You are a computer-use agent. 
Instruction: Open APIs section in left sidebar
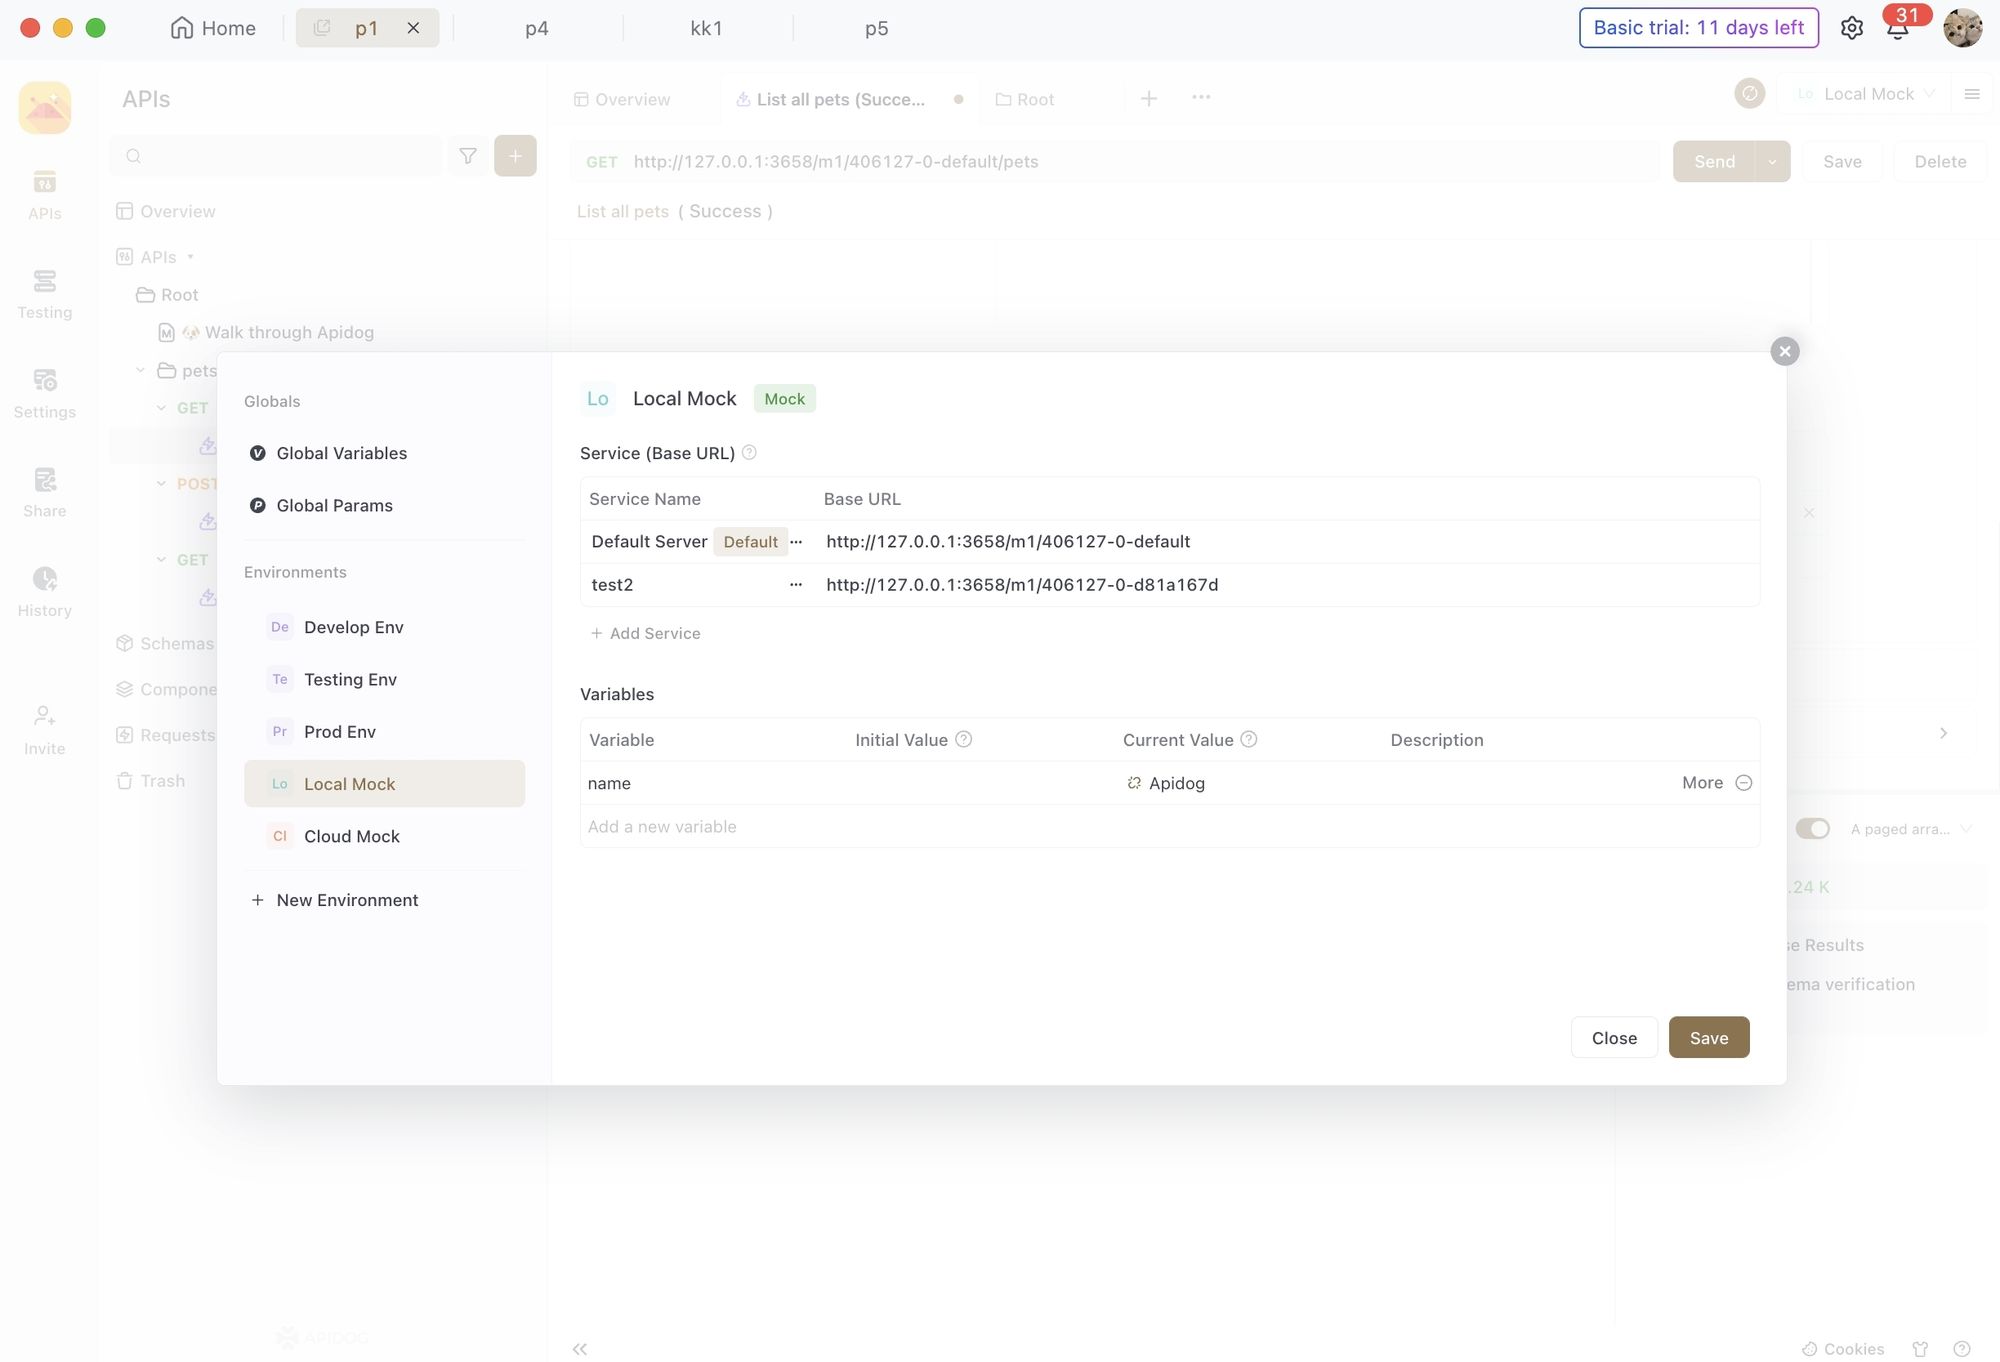44,195
